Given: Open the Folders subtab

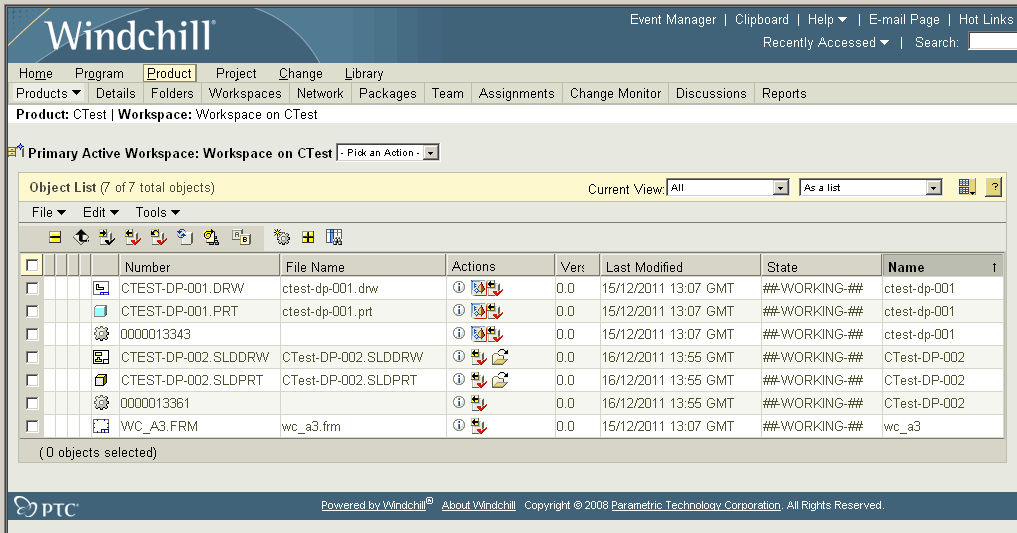Looking at the screenshot, I should [173, 93].
